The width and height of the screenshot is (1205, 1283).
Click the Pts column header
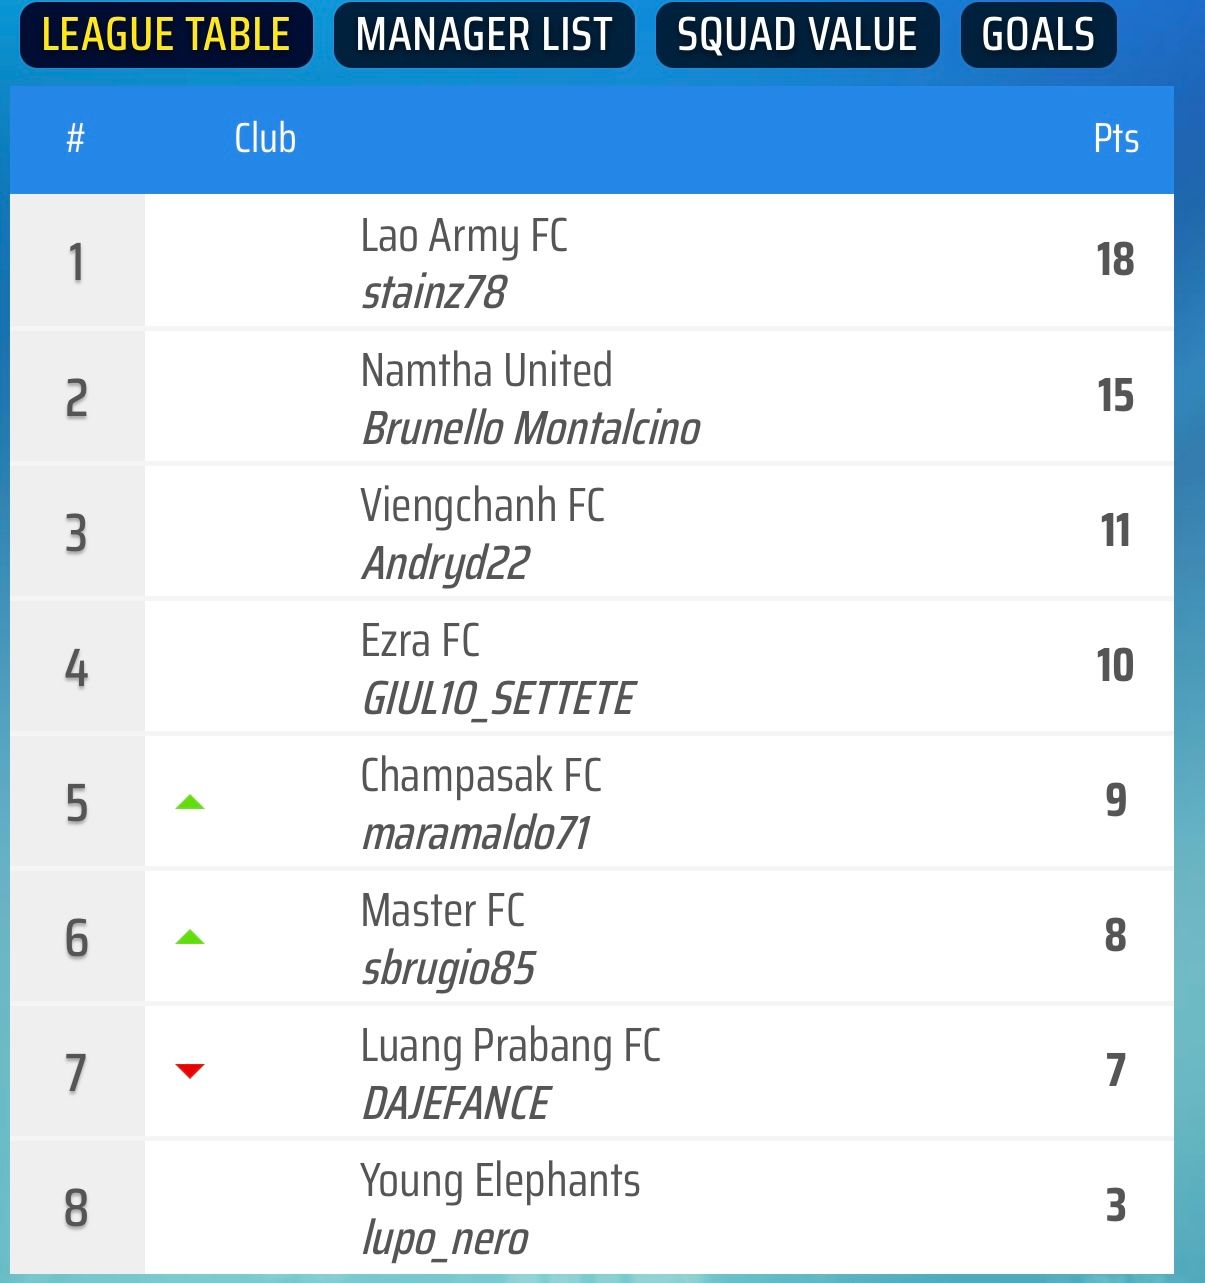click(1116, 138)
